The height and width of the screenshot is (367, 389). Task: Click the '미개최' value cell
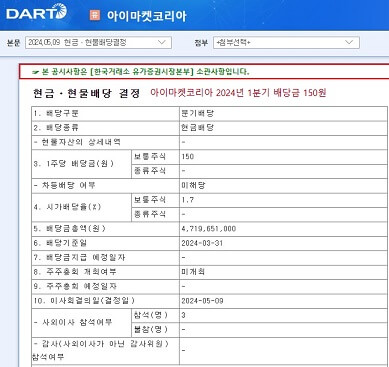pos(193,272)
